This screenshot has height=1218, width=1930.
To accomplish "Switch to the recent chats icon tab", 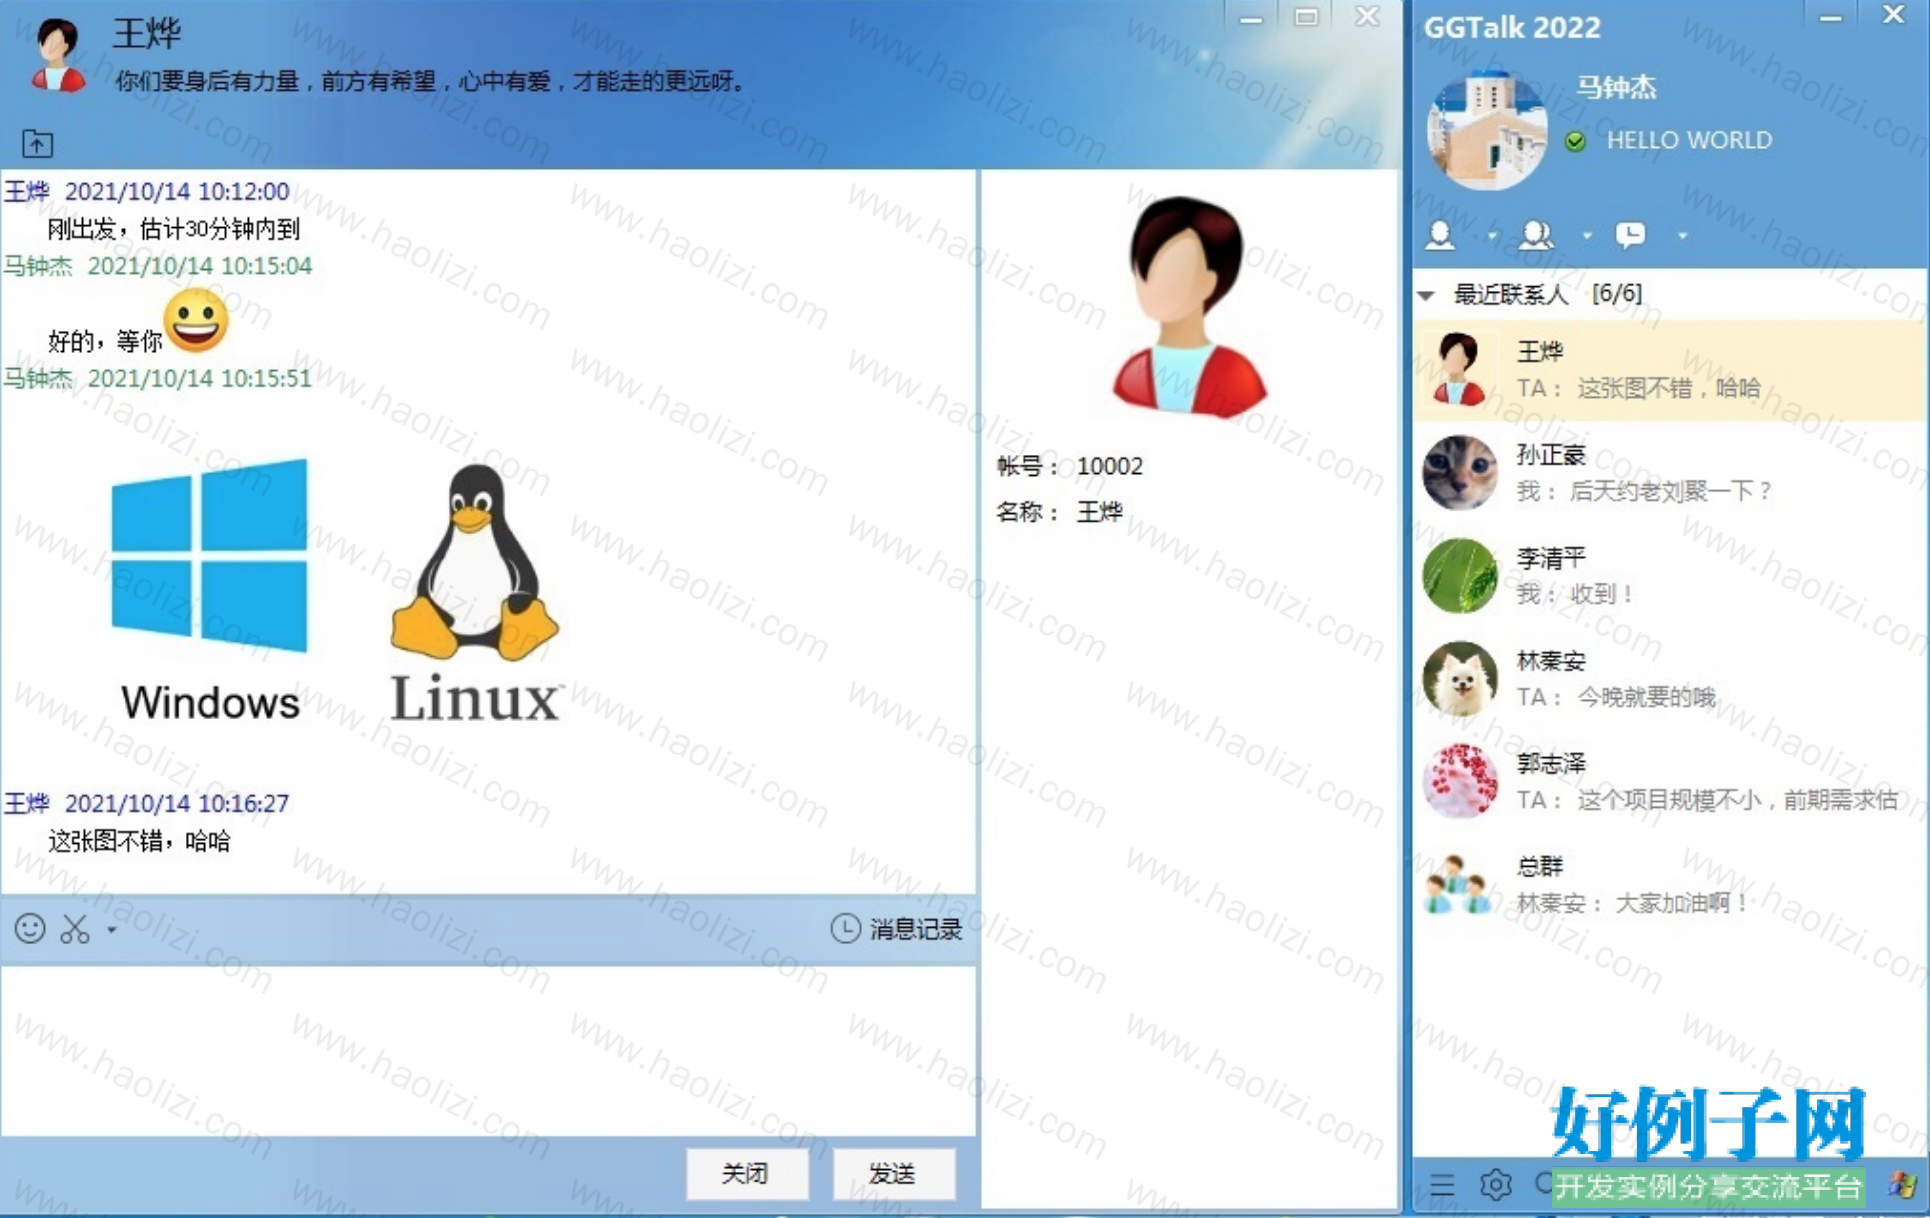I will (1630, 235).
